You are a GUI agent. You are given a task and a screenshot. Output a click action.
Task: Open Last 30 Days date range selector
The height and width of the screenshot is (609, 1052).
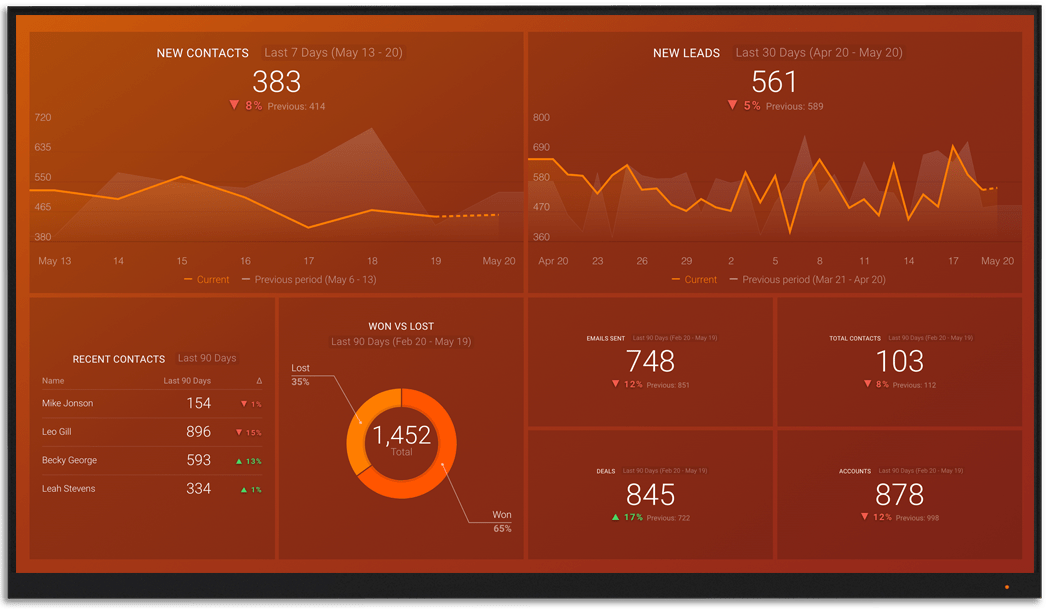[x=818, y=53]
